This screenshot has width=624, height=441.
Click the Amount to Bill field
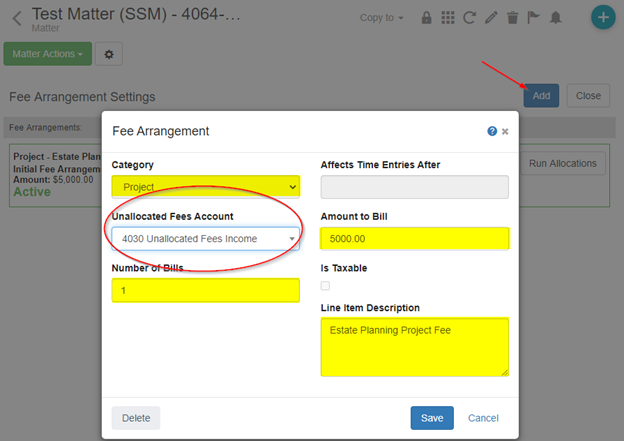coord(415,238)
